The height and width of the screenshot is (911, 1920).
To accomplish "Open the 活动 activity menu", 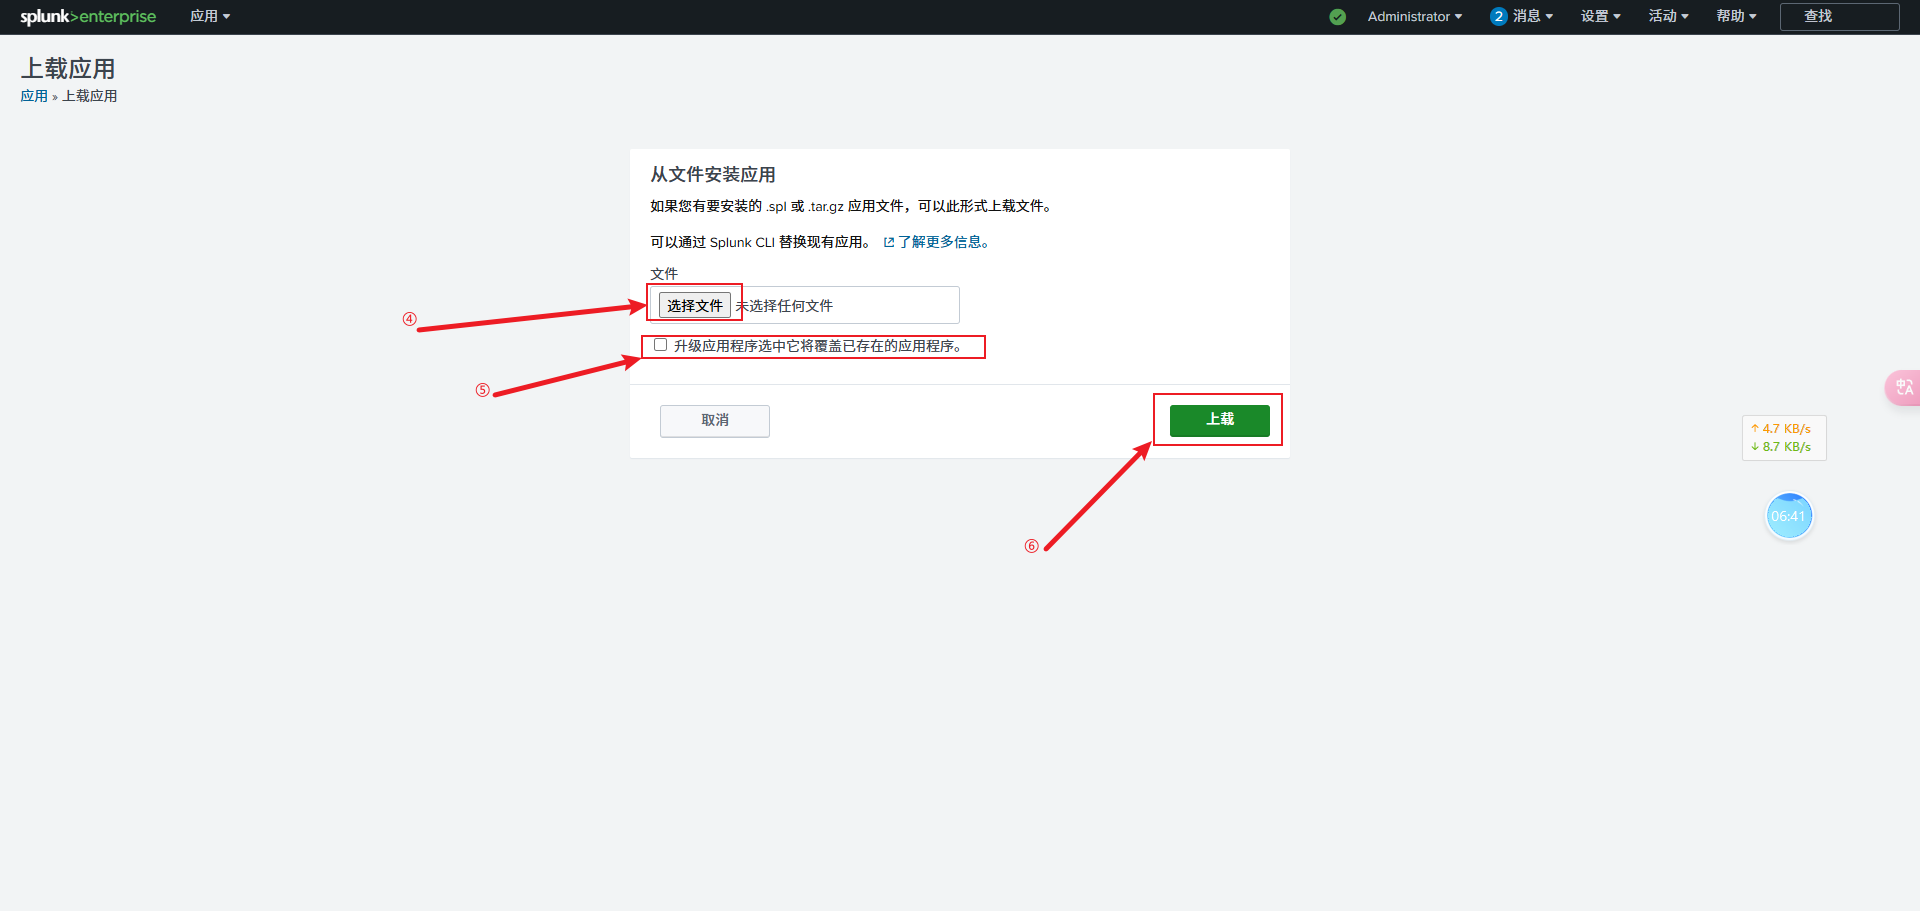I will tap(1668, 16).
